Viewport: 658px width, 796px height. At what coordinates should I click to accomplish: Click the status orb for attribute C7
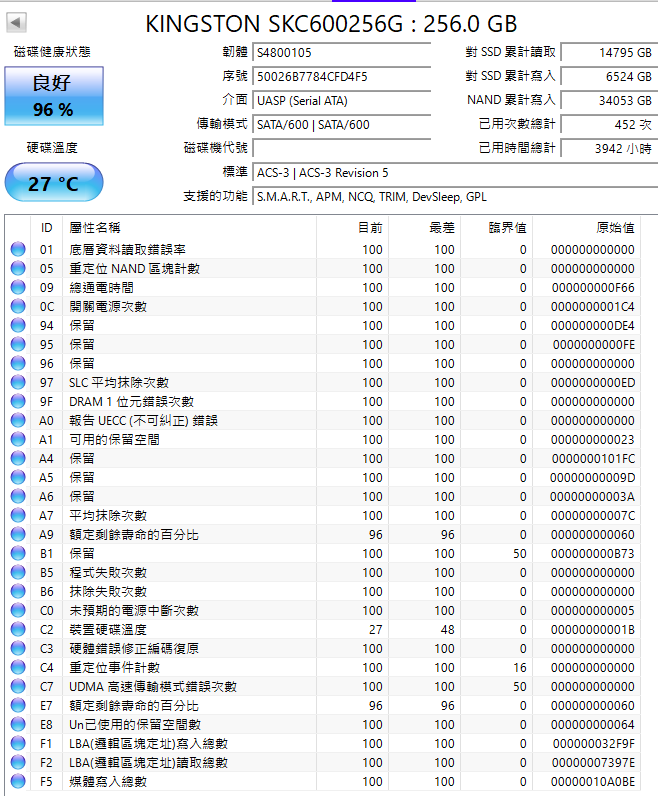[18, 686]
